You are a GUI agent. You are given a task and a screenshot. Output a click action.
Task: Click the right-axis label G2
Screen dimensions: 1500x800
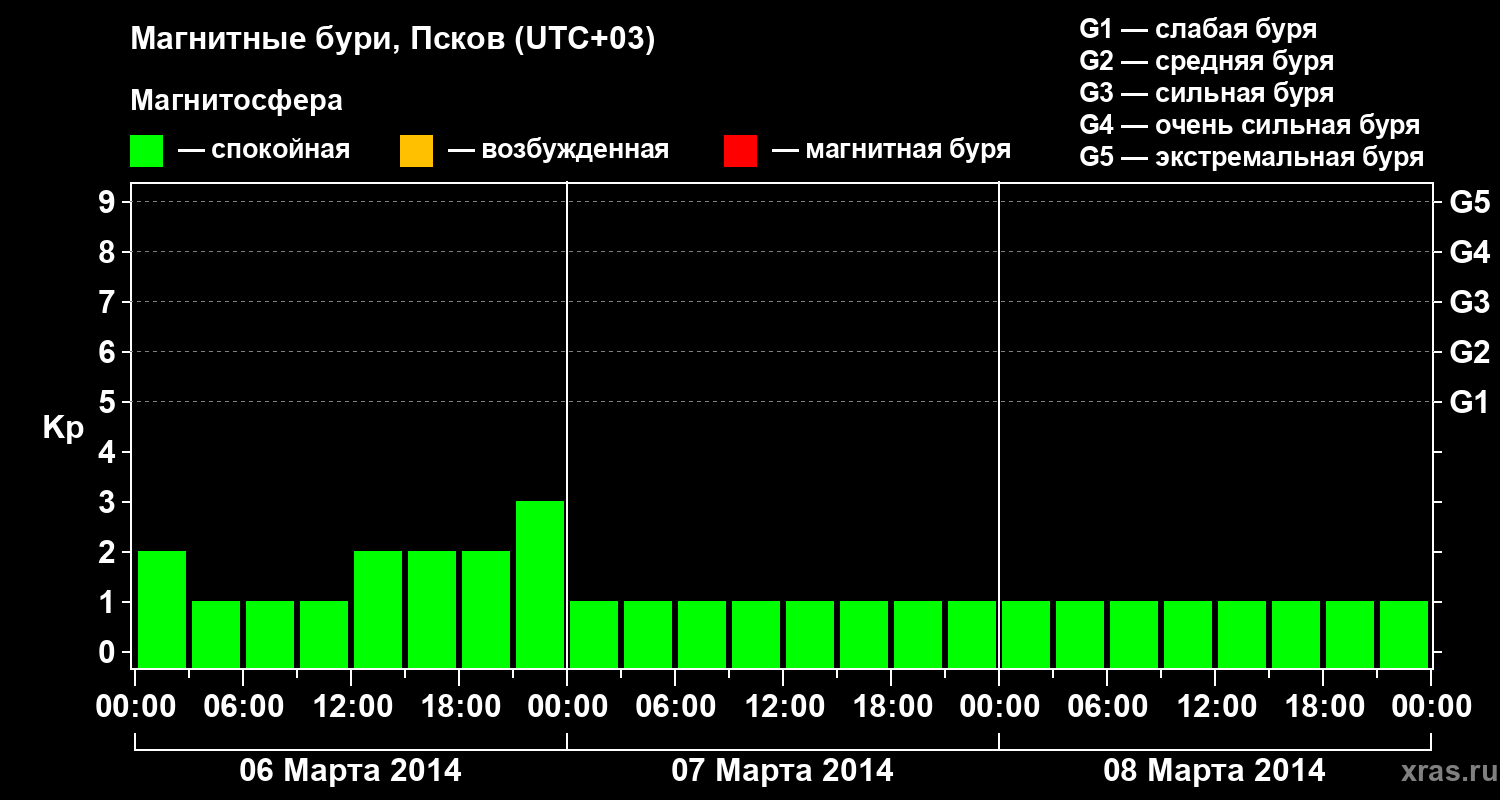(1470, 352)
